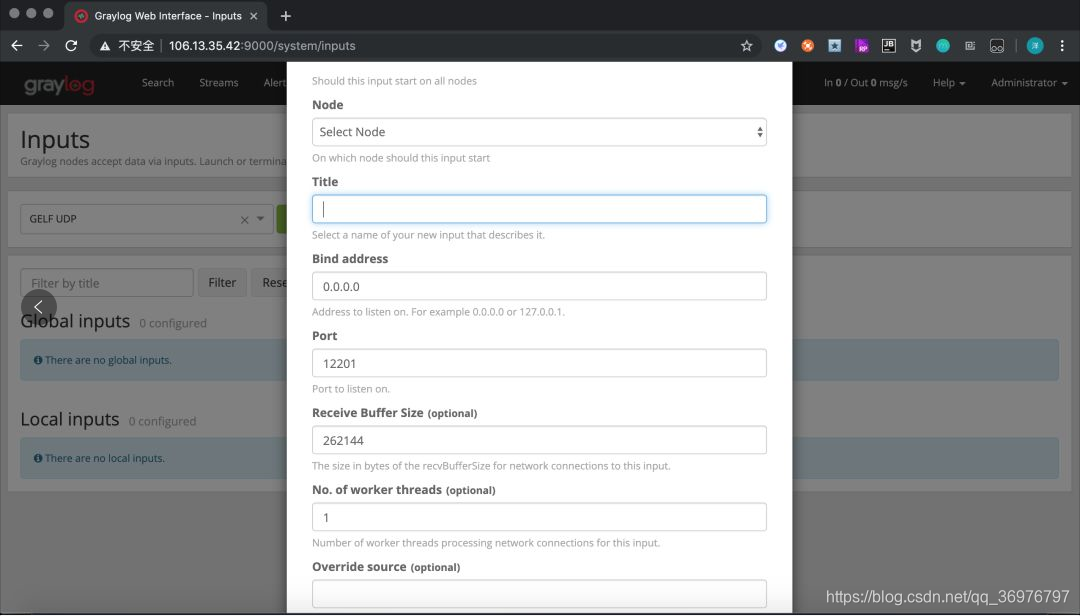Image resolution: width=1080 pixels, height=616 pixels.
Task: Click the previous-image arrow circle
Action: (39, 307)
